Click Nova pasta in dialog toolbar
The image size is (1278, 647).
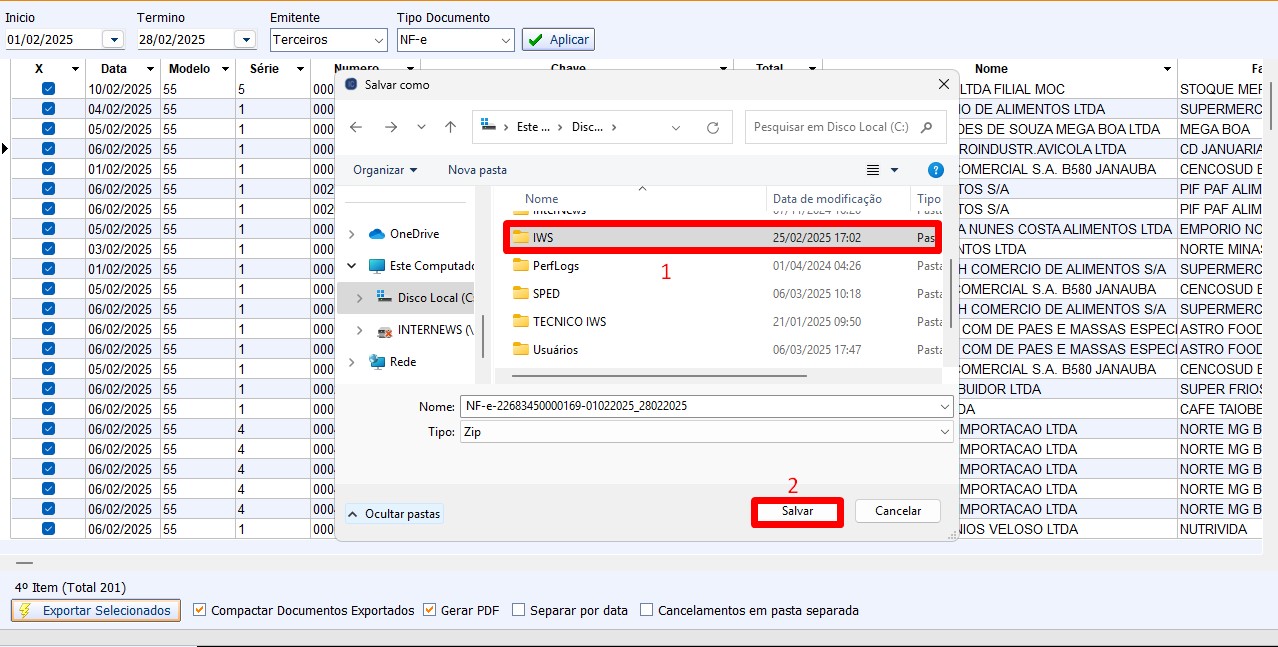pyautogui.click(x=477, y=170)
